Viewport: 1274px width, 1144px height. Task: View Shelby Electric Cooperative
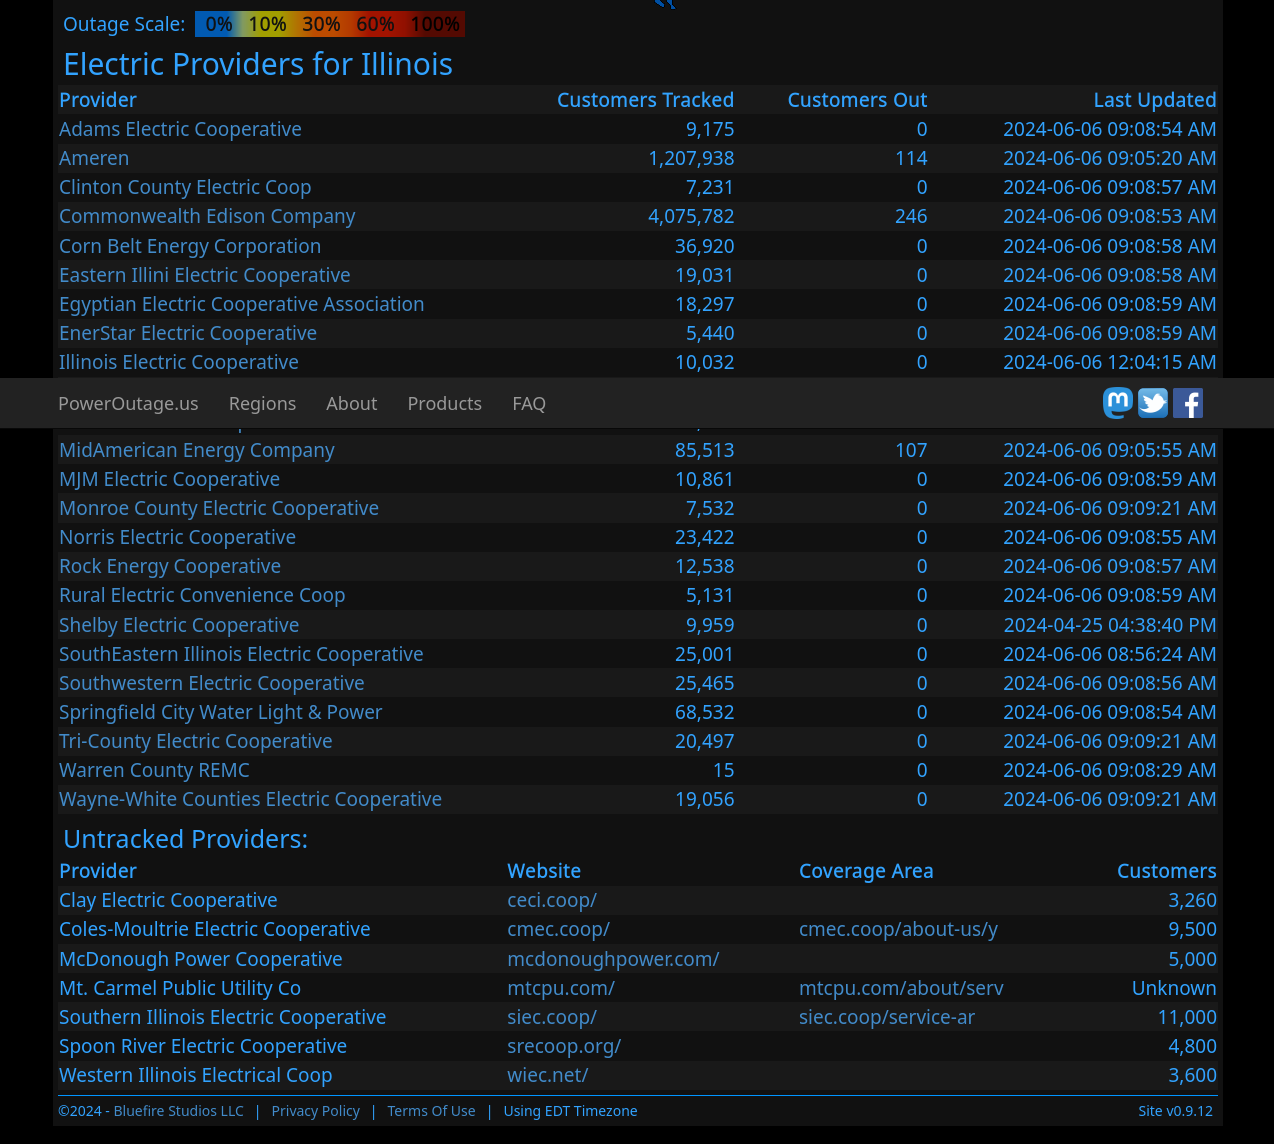179,625
